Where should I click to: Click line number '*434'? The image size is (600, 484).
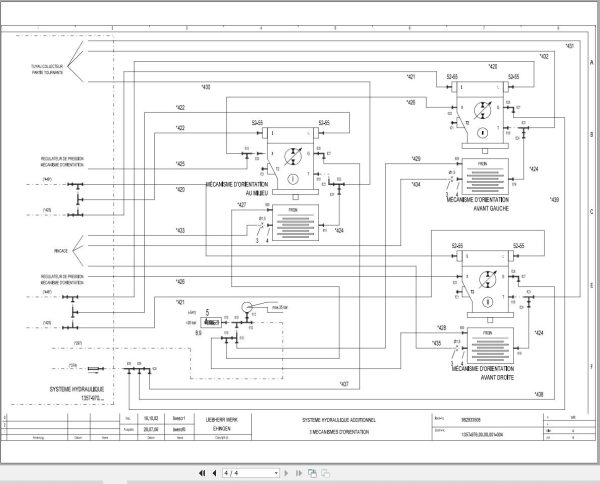416,184
